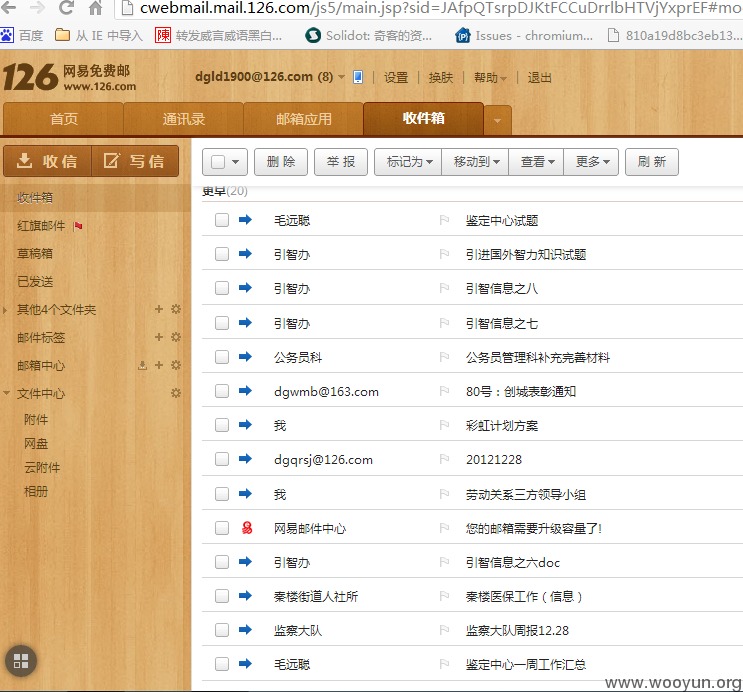Open the tab list dropdown after 收件箱 tab
743x692 pixels.
[498, 120]
